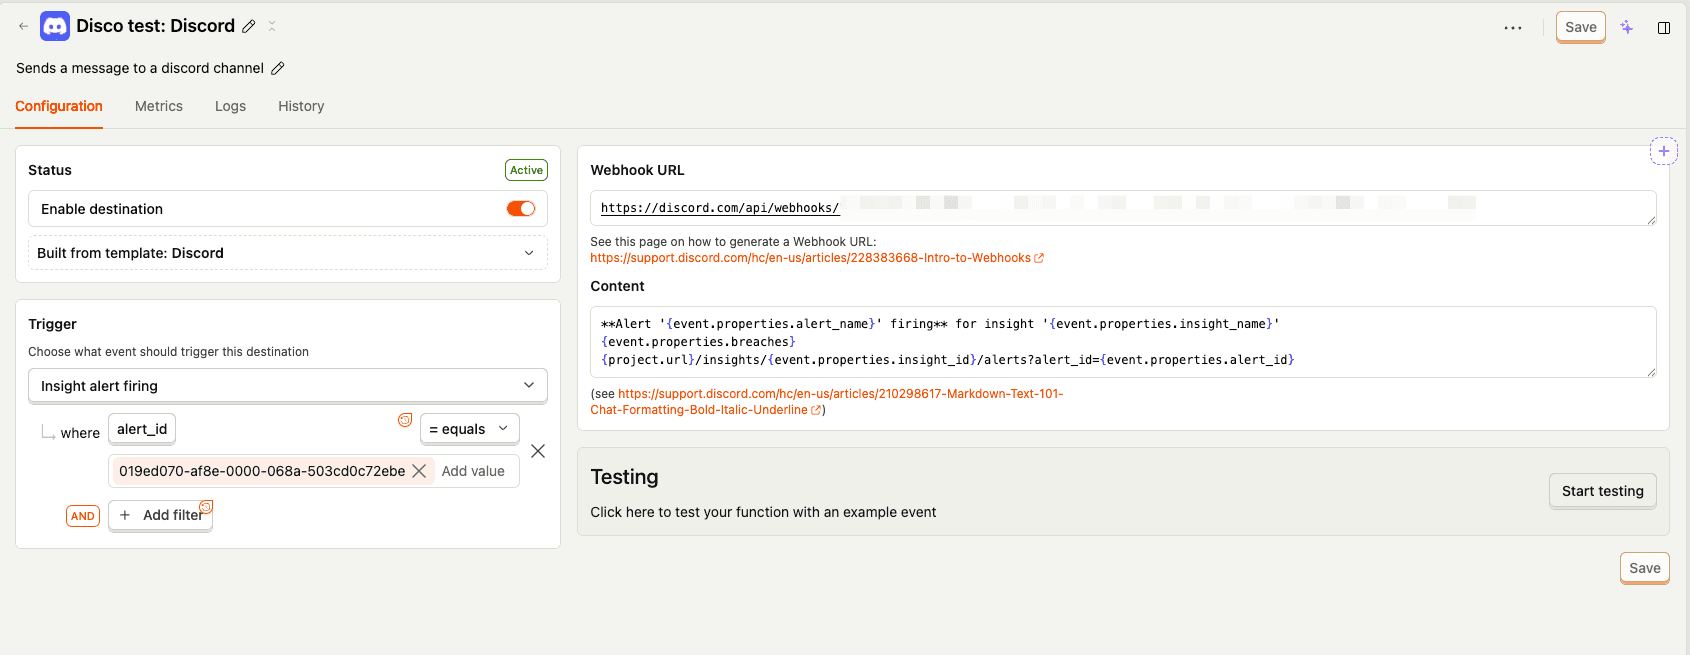Click Start testing button
Viewport: 1690px width, 655px height.
tap(1603, 491)
